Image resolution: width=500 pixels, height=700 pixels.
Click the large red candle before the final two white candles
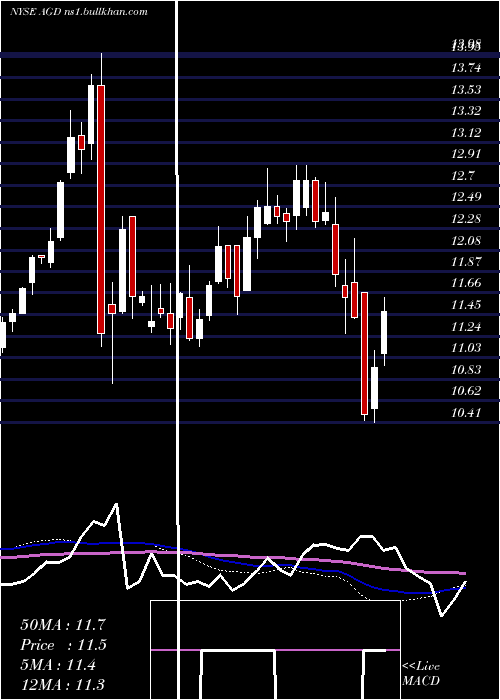coord(365,354)
